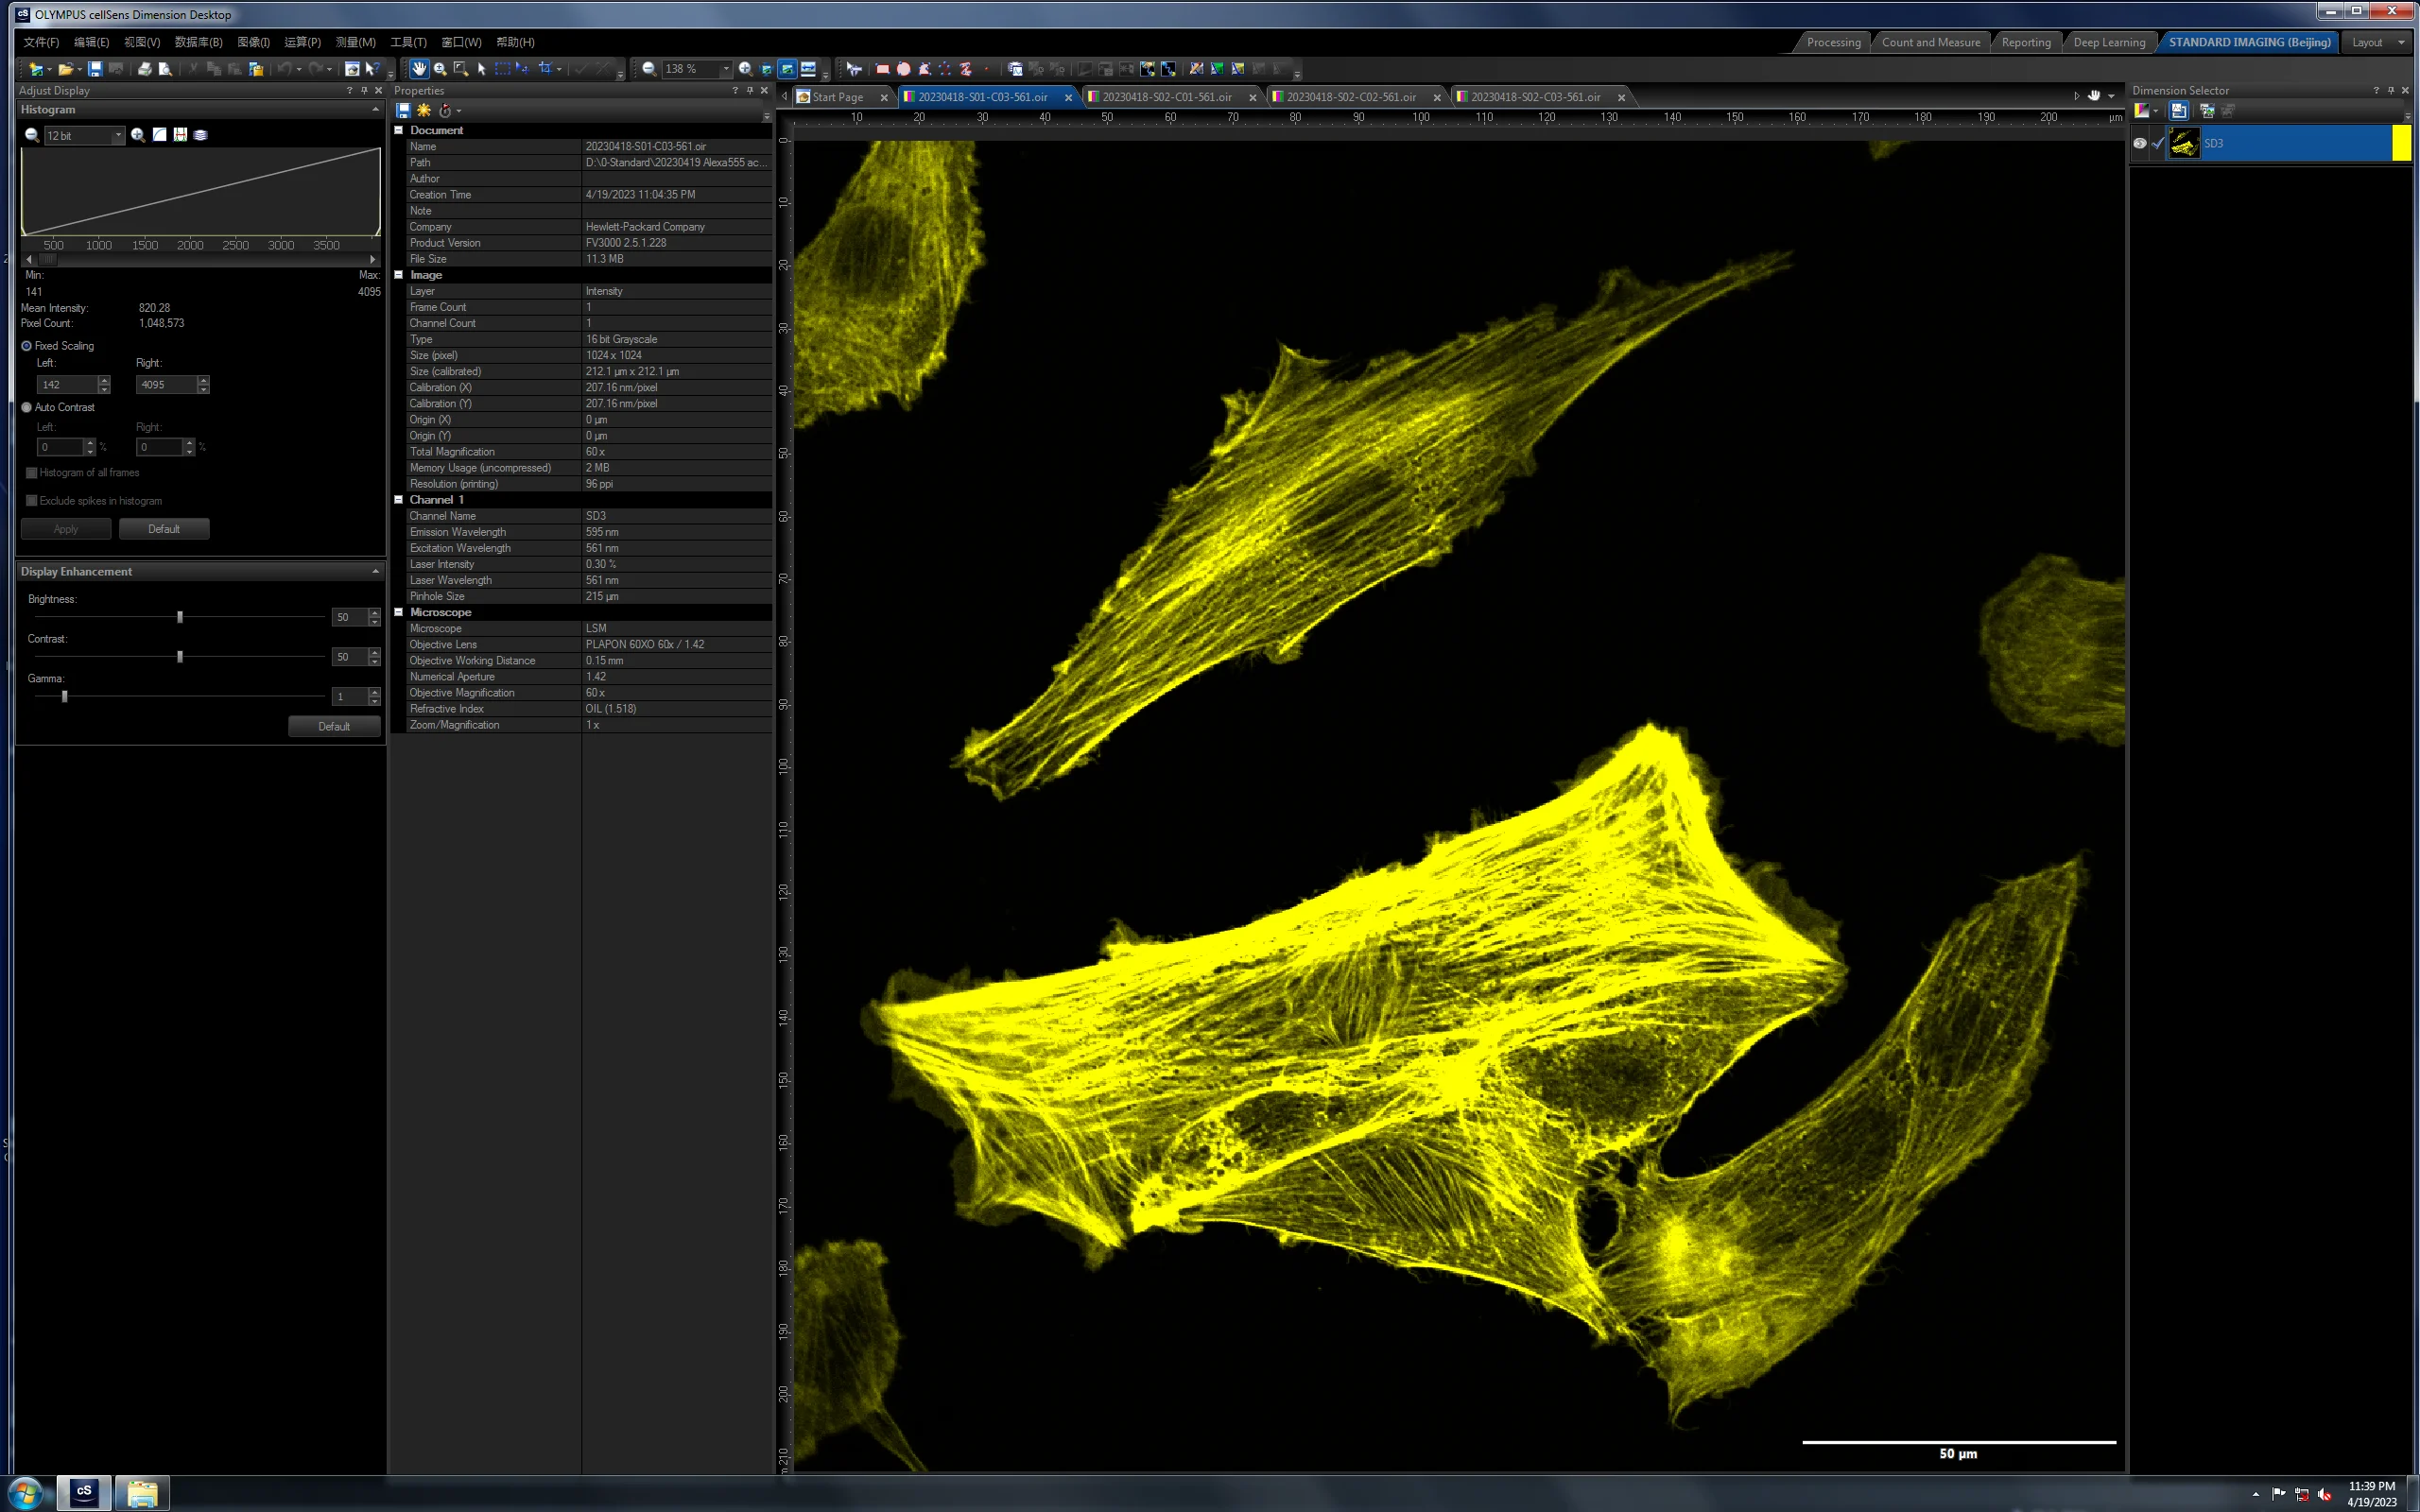Click the Print icon in the toolbar
This screenshot has width=2420, height=1512.
[145, 69]
